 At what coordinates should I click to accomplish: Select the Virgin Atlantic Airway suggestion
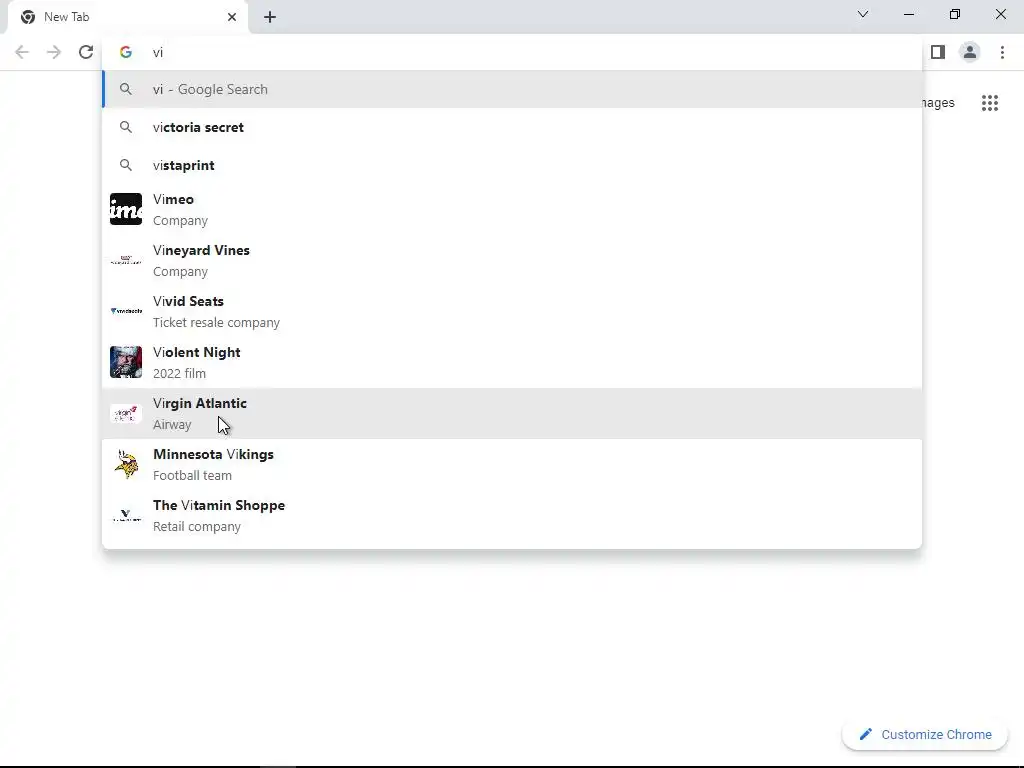tap(512, 413)
